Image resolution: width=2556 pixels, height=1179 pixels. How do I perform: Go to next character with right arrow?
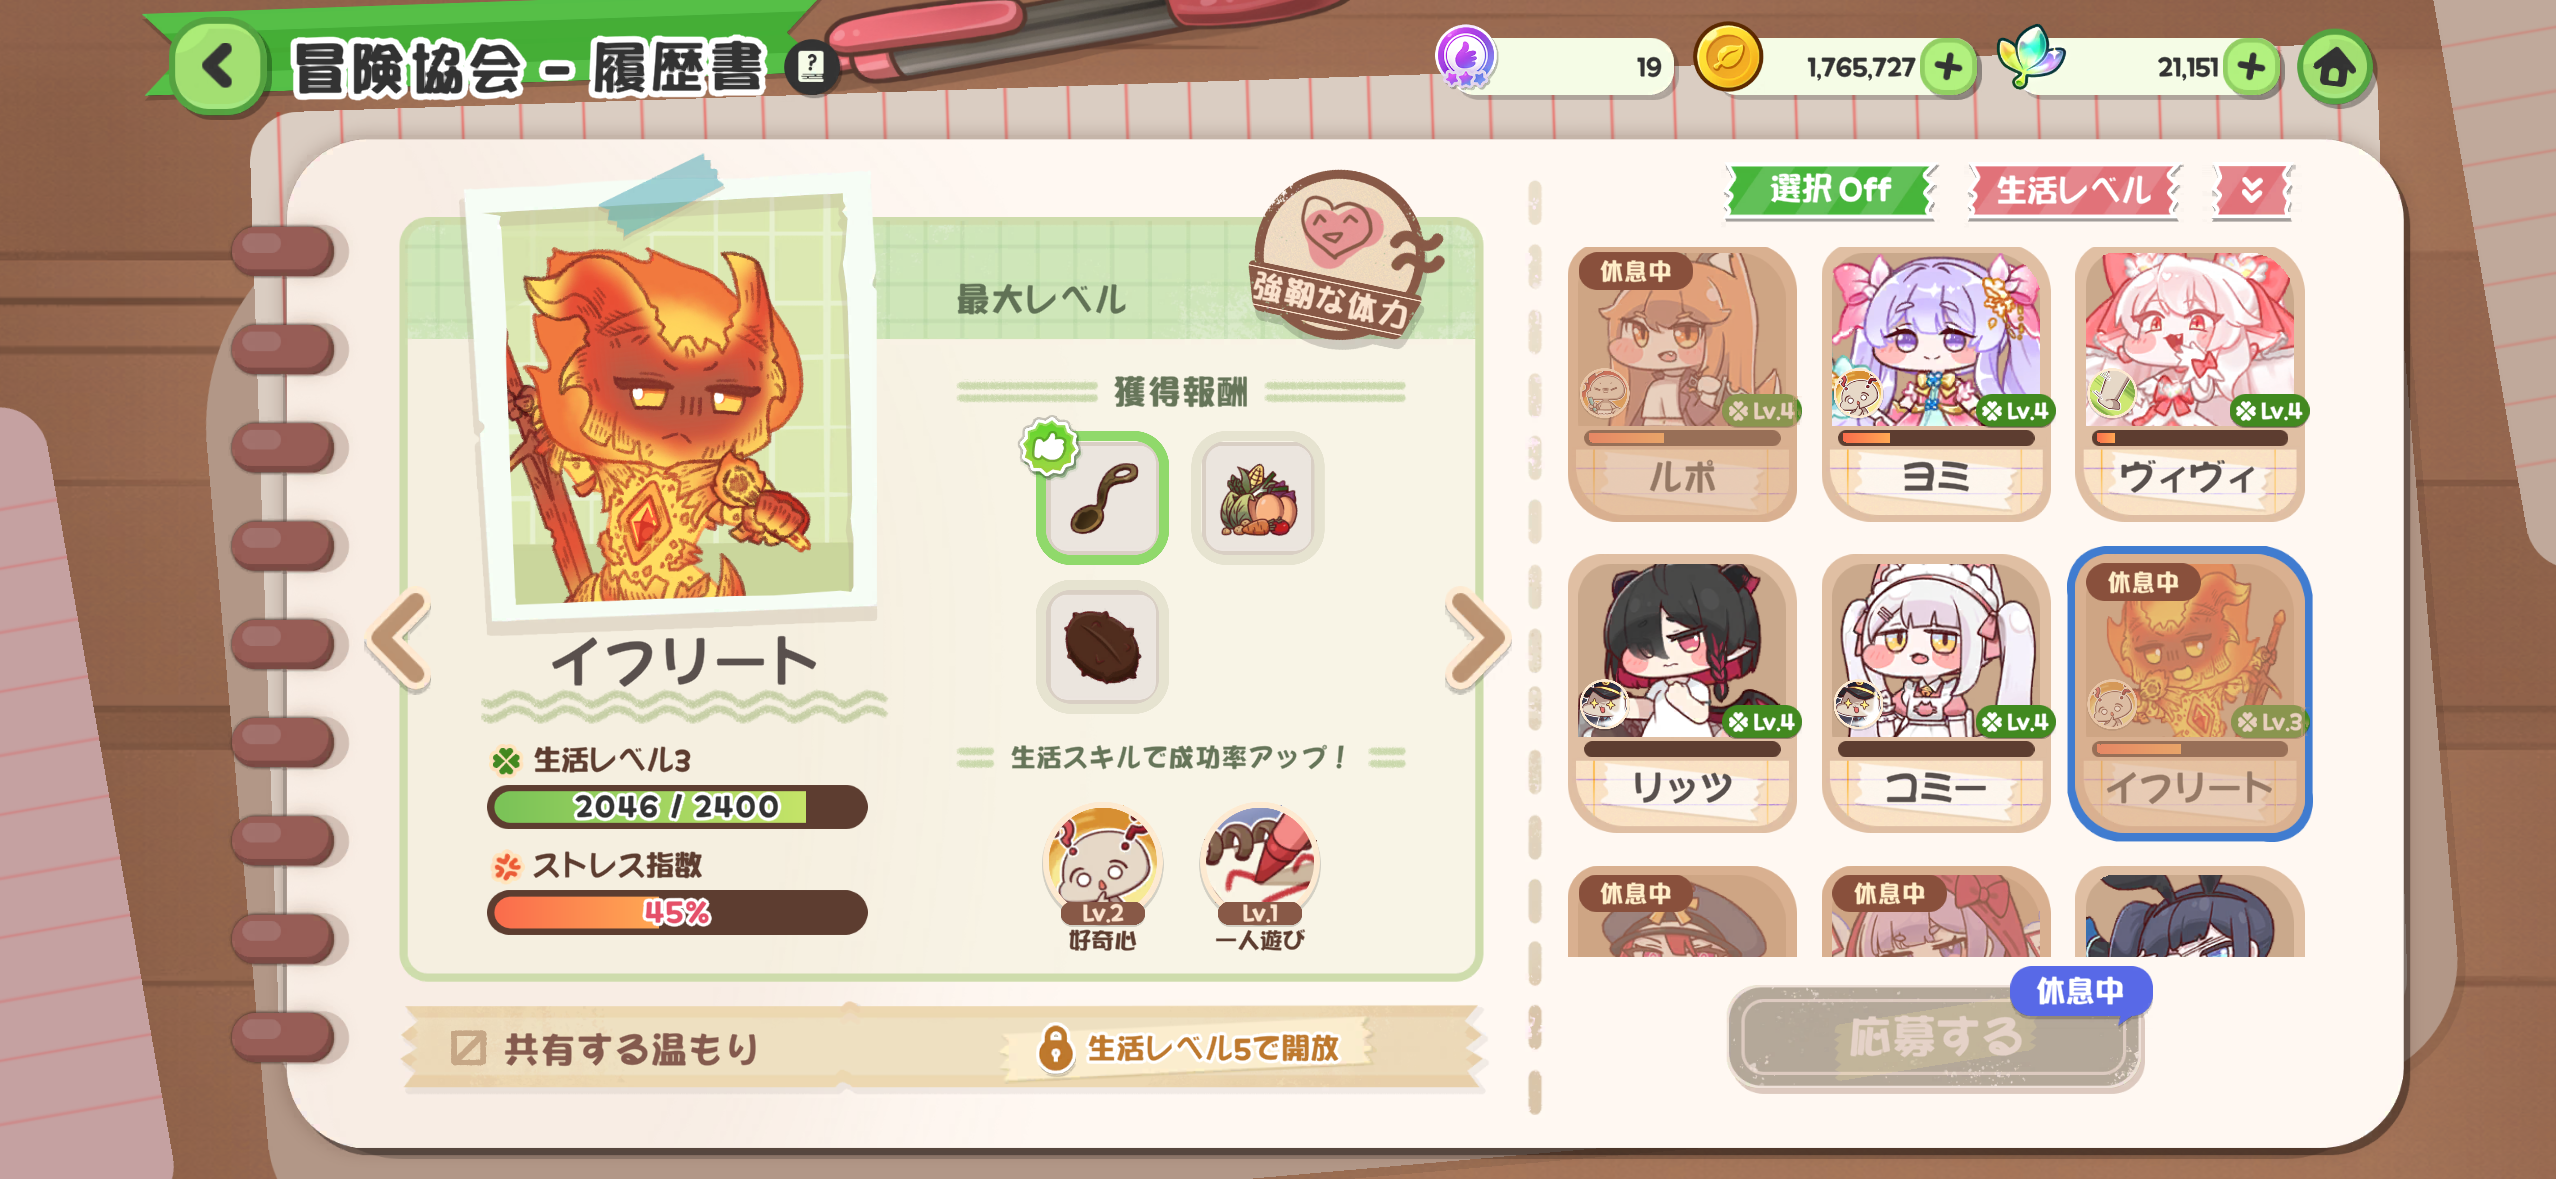(x=1476, y=640)
